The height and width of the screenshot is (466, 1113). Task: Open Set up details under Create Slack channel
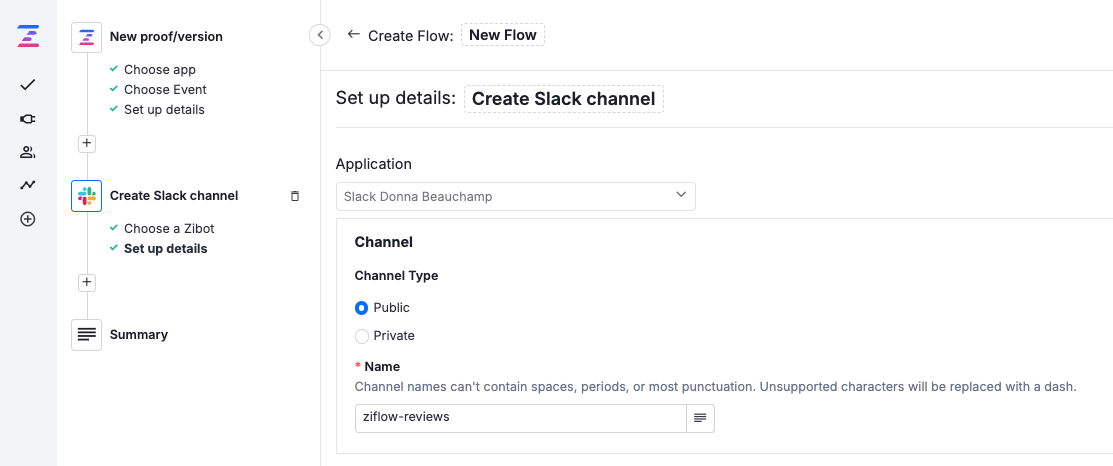[165, 248]
